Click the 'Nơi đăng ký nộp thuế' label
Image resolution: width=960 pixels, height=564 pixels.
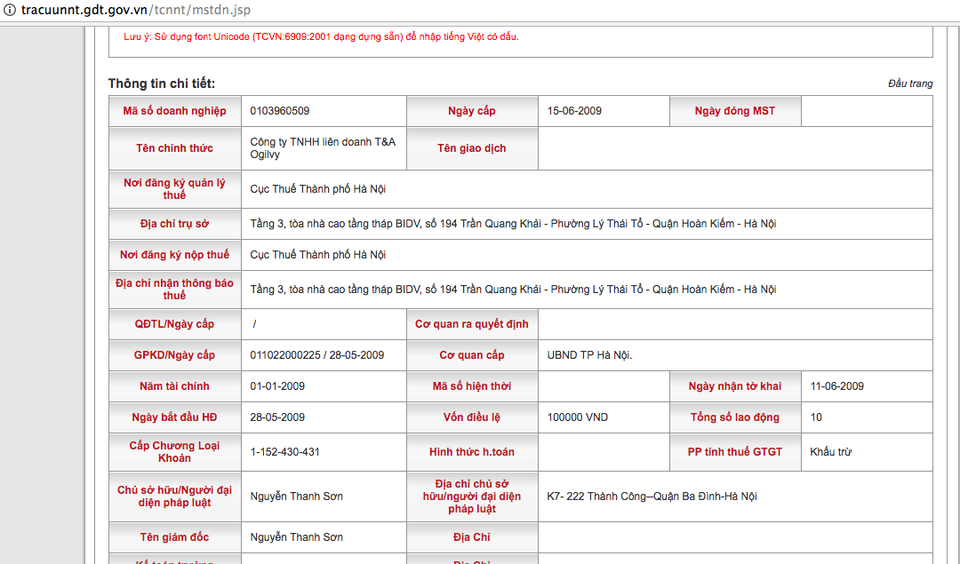tap(174, 255)
